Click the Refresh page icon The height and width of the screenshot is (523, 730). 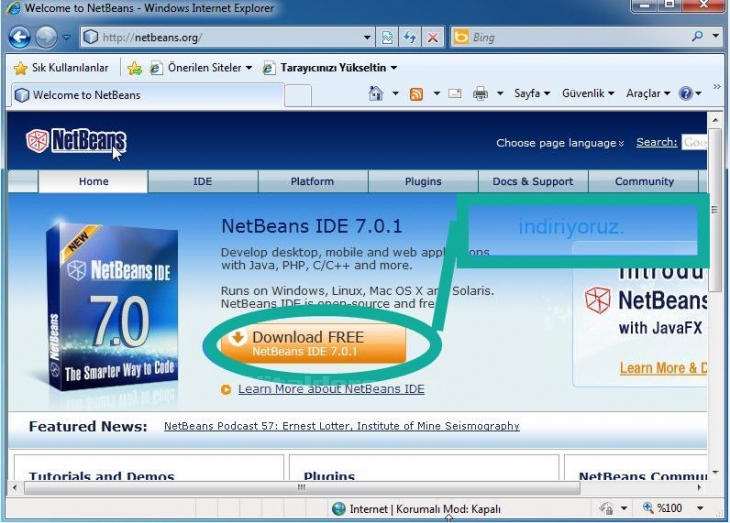(x=409, y=38)
